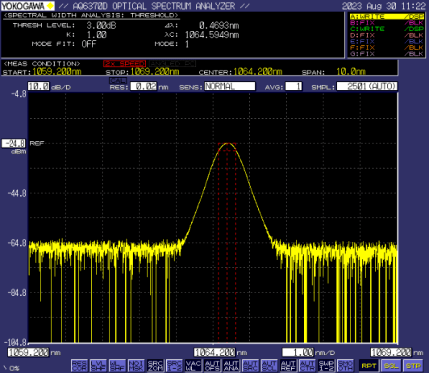Toggle the SGL single sweep mode
The image size is (430, 373).
point(390,366)
